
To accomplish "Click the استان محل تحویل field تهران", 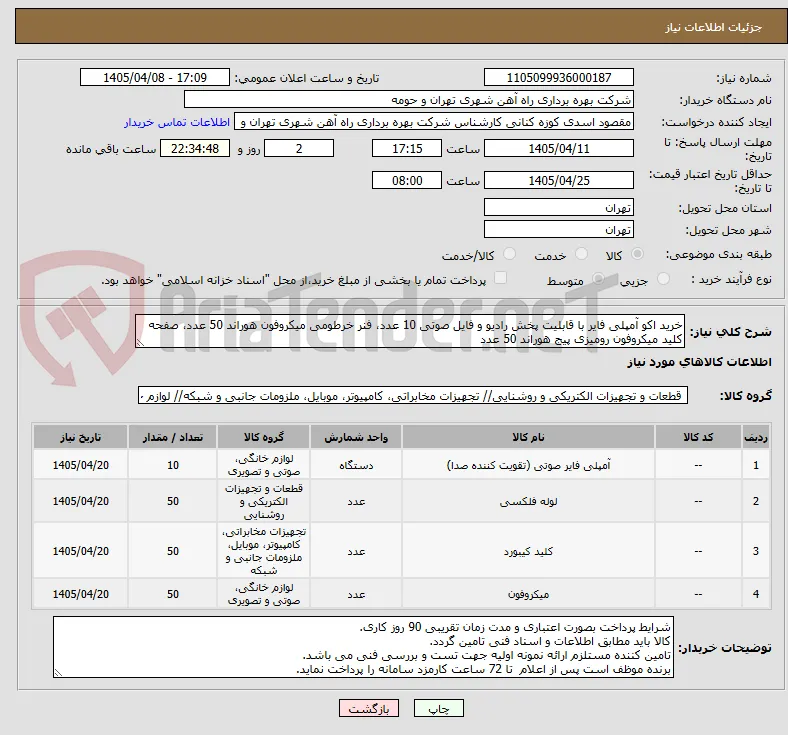I will [559, 207].
